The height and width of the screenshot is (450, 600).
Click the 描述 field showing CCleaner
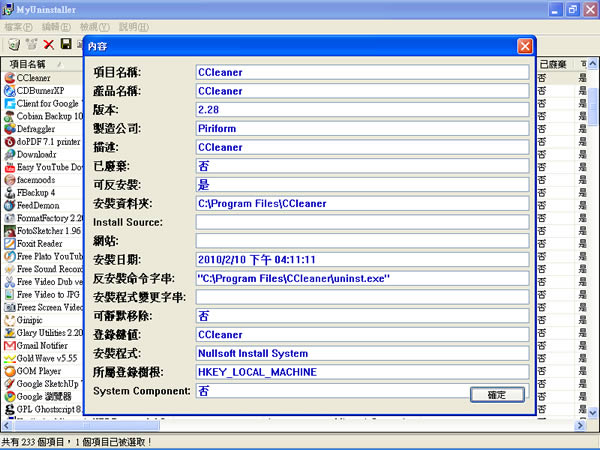[x=362, y=147]
